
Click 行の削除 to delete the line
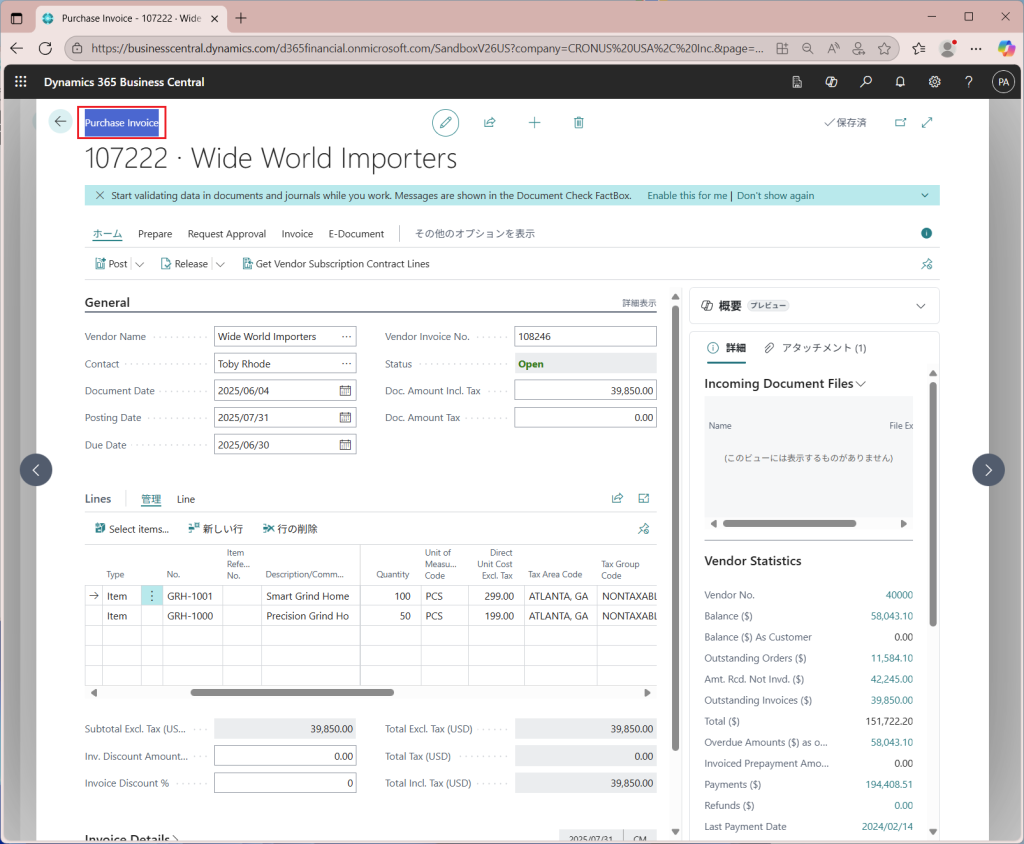click(x=290, y=528)
